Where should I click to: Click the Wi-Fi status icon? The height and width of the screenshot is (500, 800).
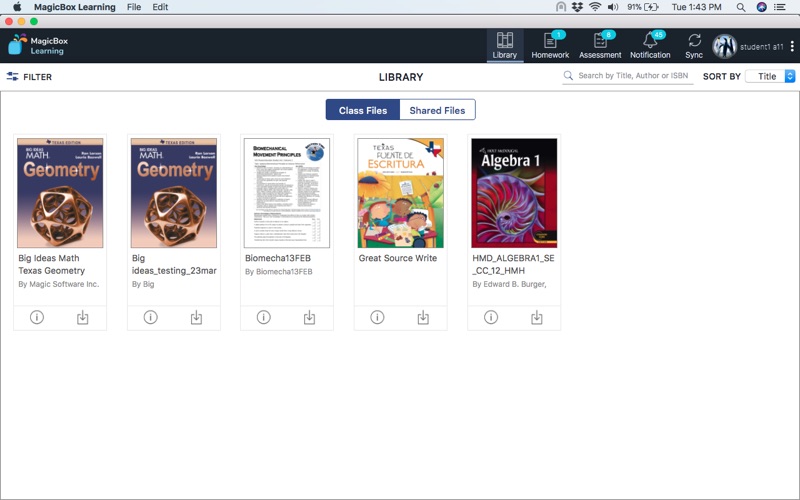(x=595, y=7)
